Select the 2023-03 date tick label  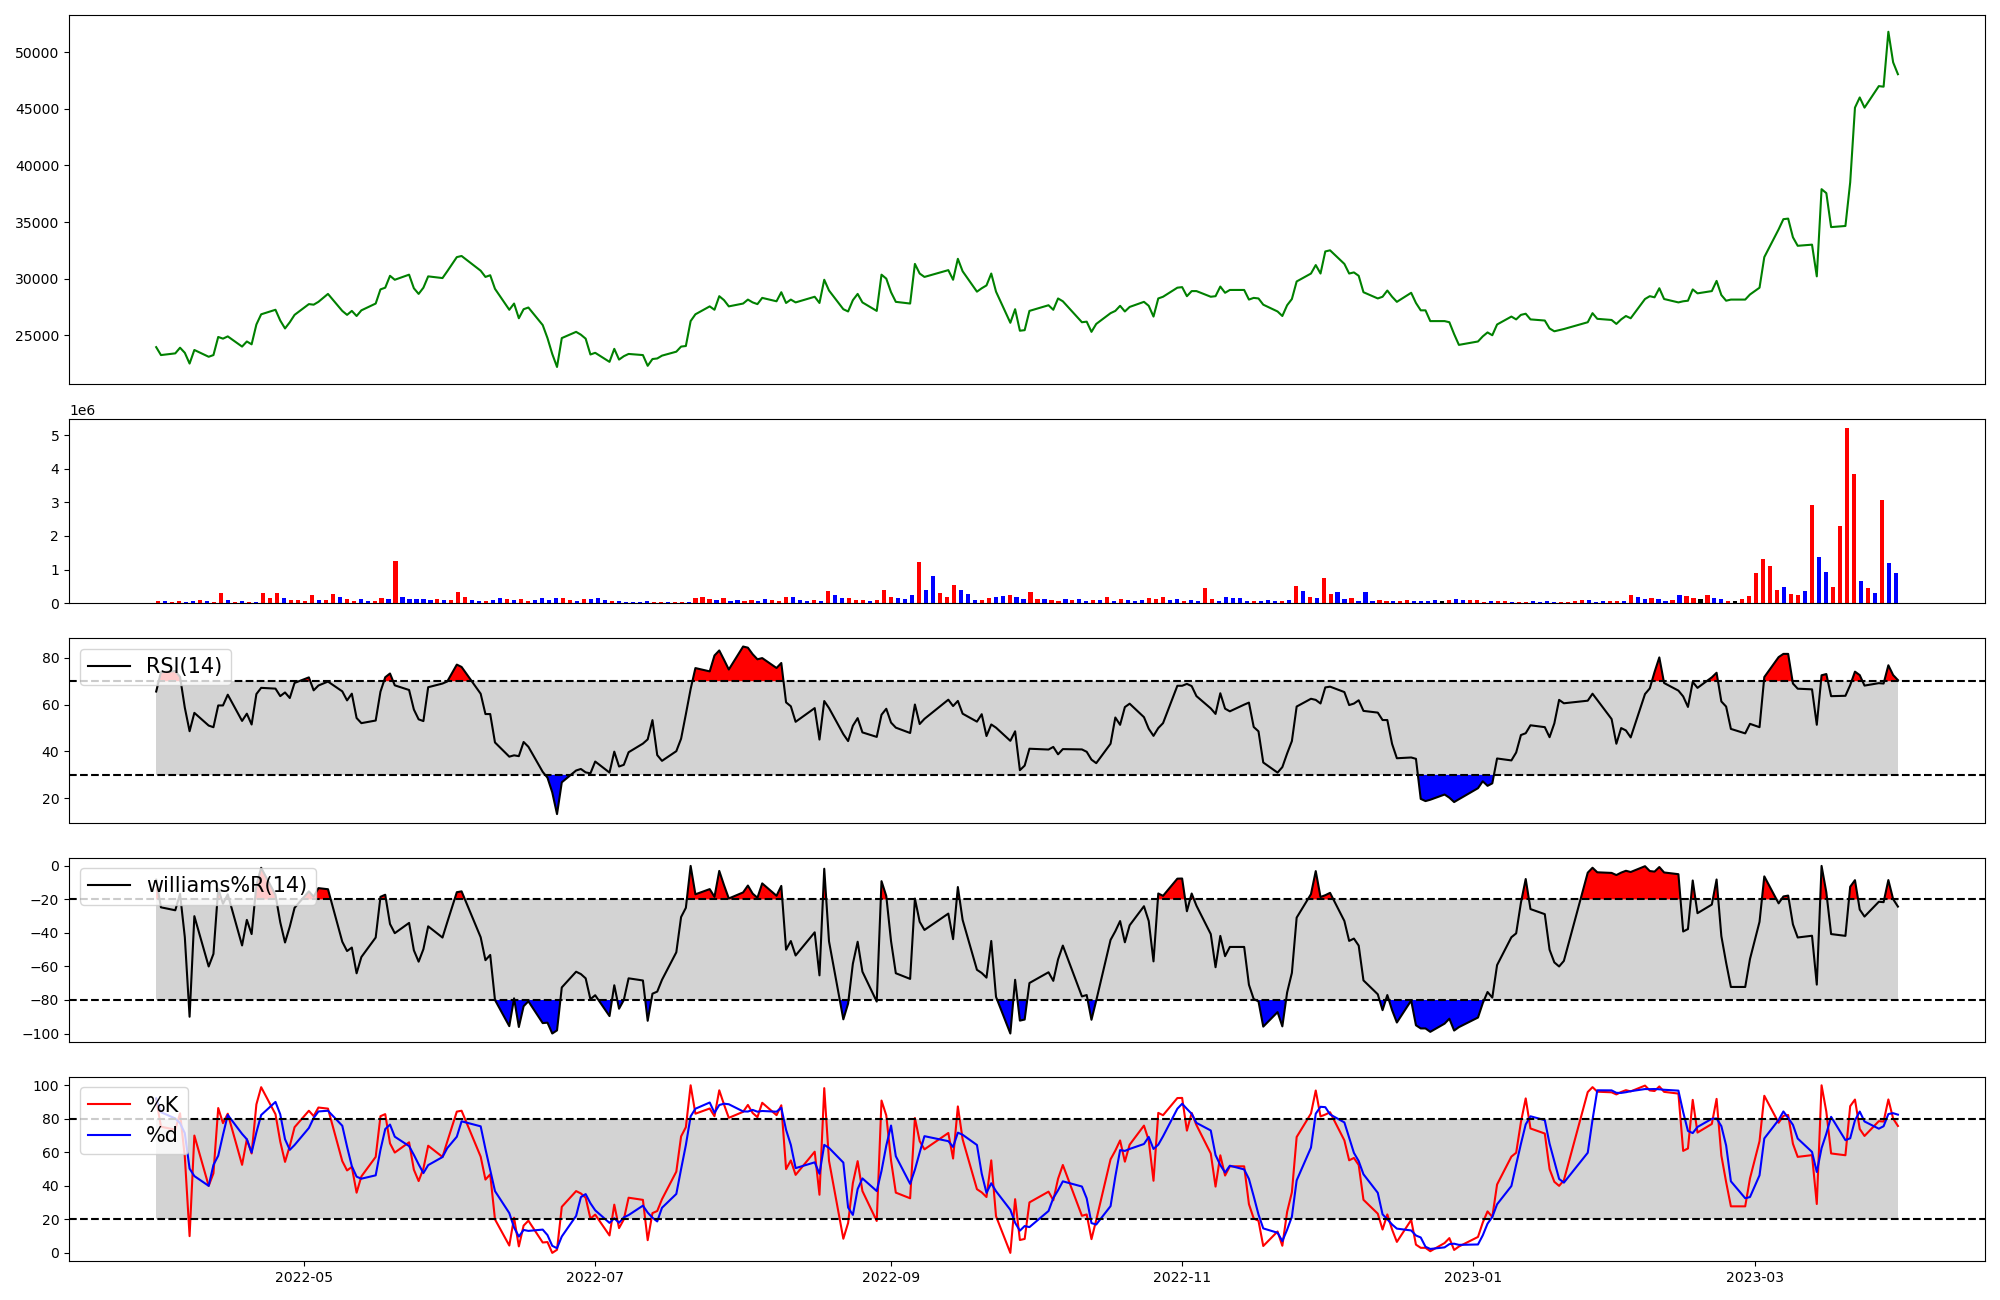click(x=1755, y=1277)
